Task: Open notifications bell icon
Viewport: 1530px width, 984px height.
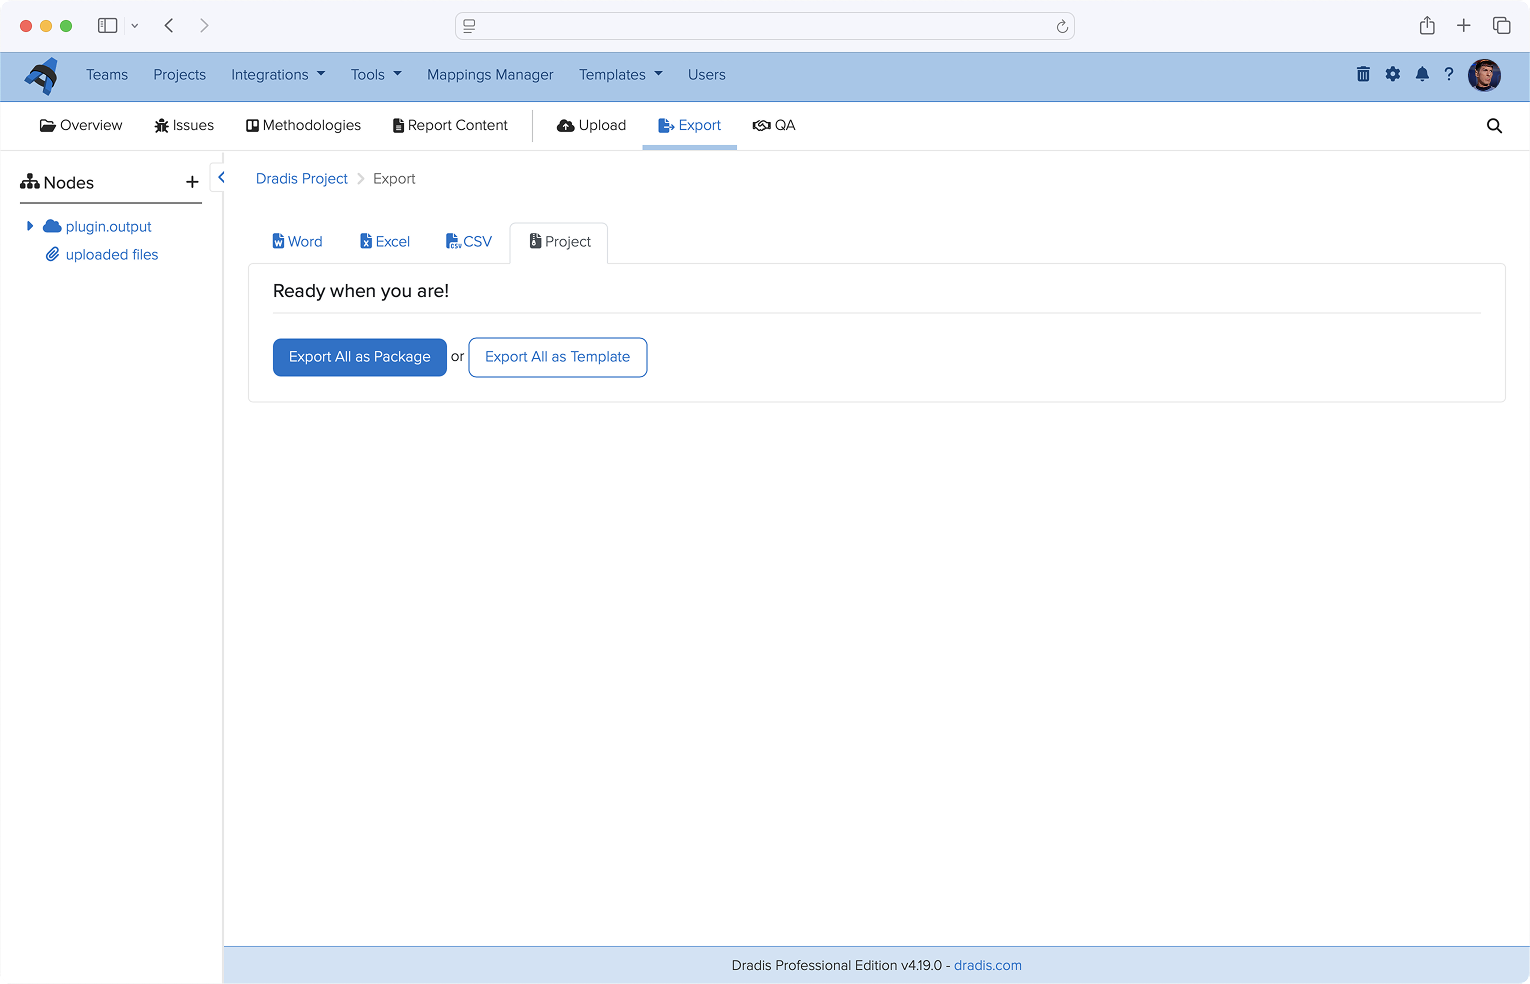Action: (x=1422, y=74)
